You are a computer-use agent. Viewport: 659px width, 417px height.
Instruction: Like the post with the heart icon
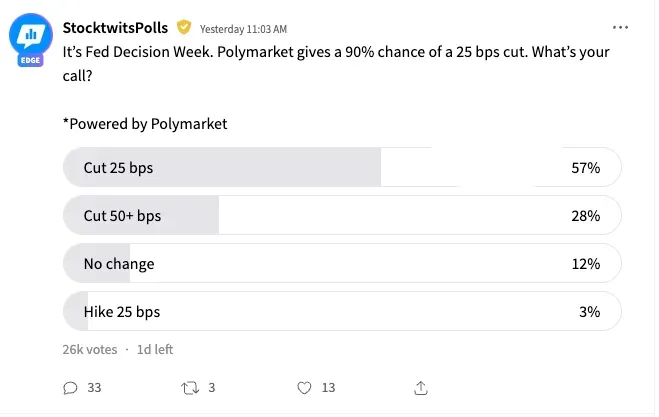[304, 388]
